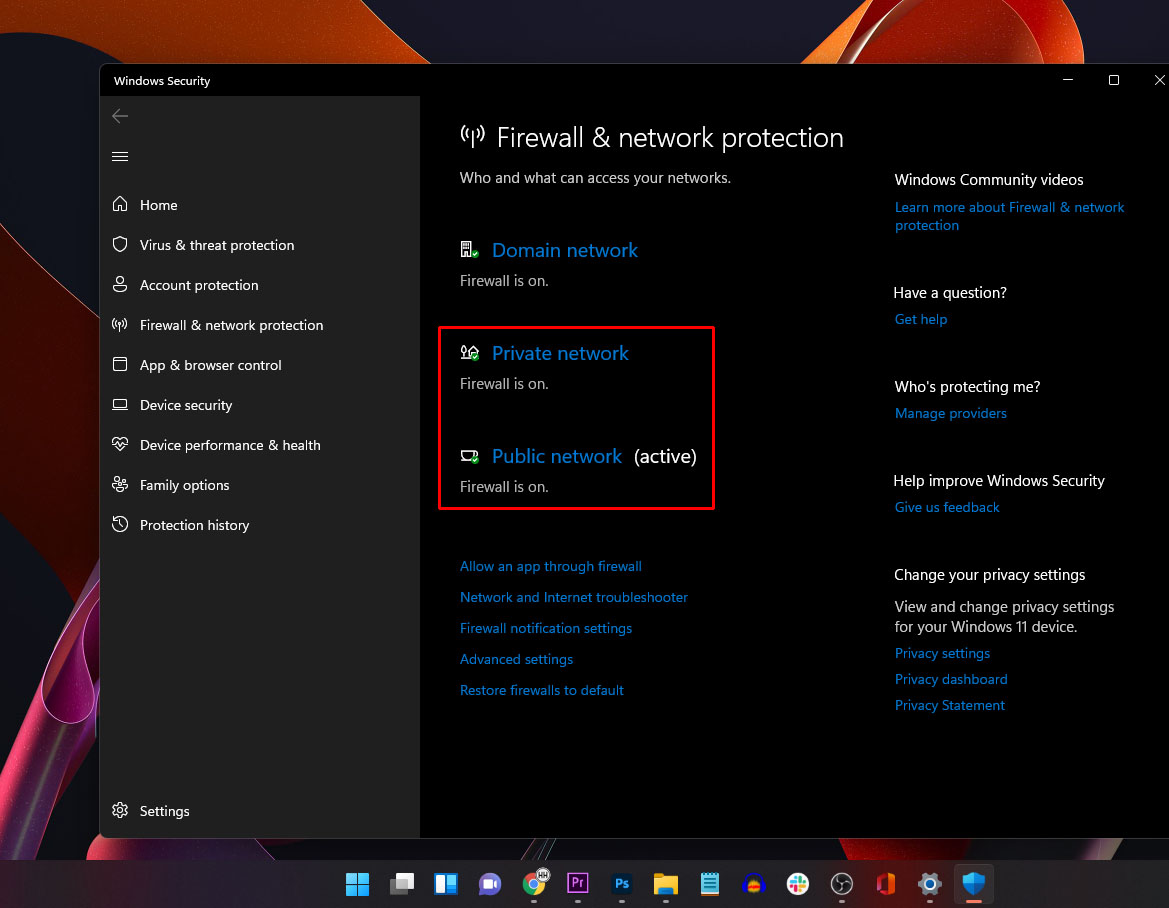Click Give us feedback

946,507
